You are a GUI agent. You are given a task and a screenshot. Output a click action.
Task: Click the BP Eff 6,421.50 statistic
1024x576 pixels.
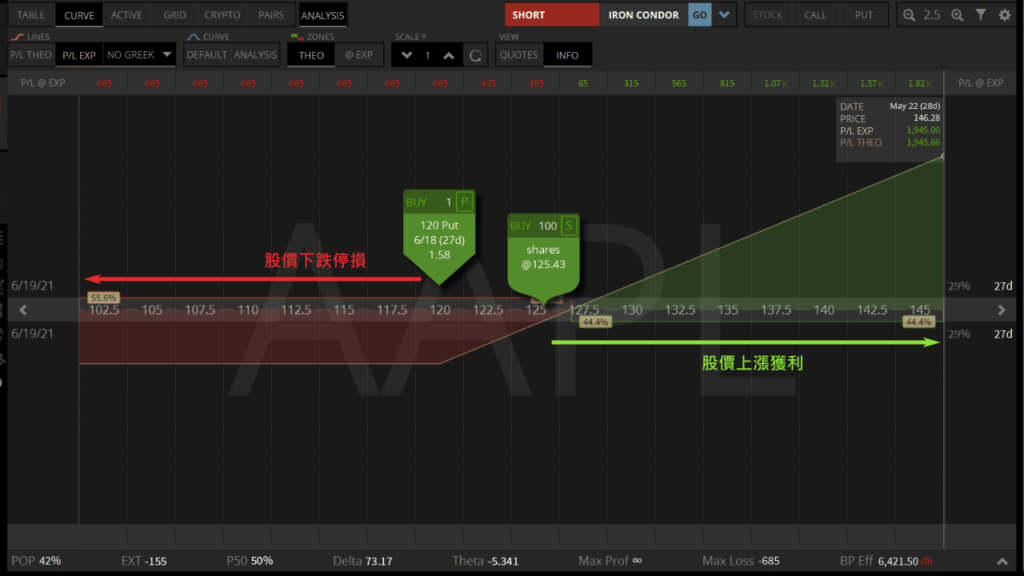click(x=886, y=561)
